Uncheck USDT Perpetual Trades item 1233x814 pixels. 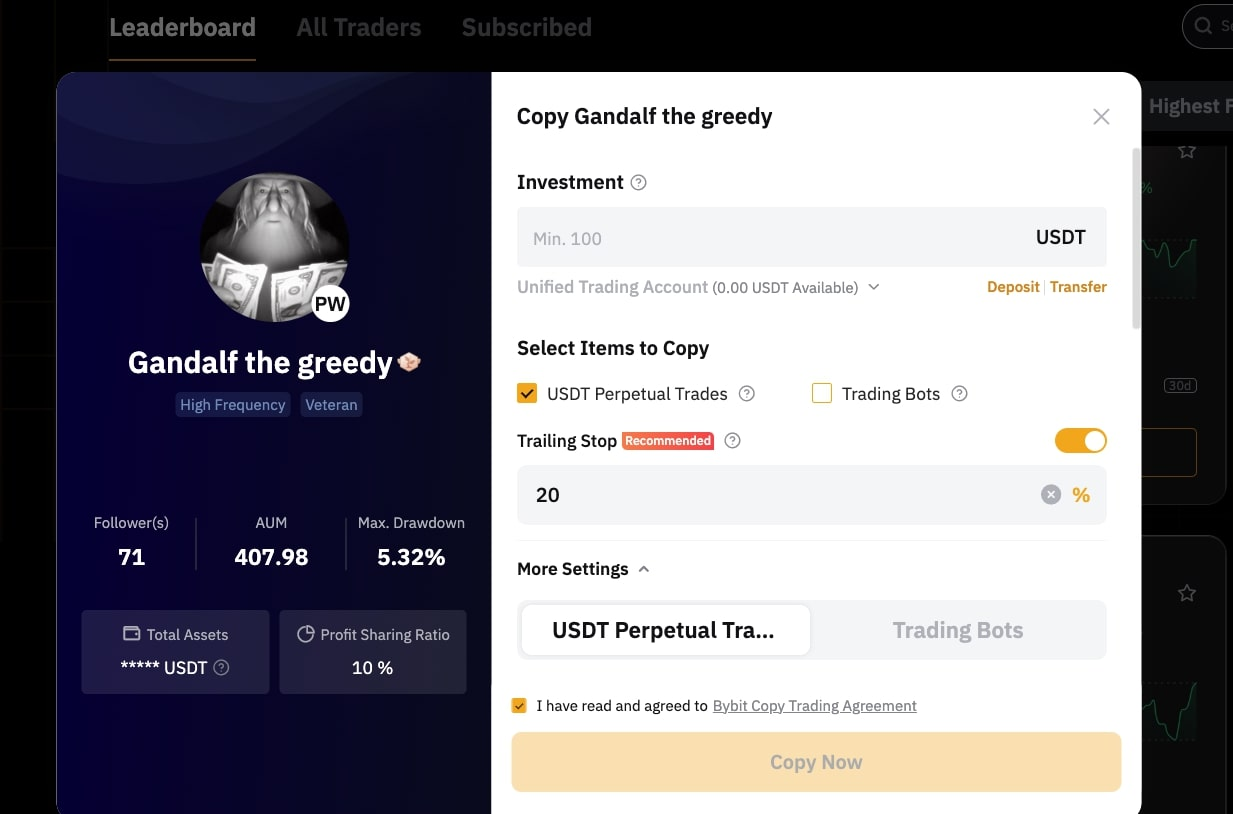[x=527, y=393]
